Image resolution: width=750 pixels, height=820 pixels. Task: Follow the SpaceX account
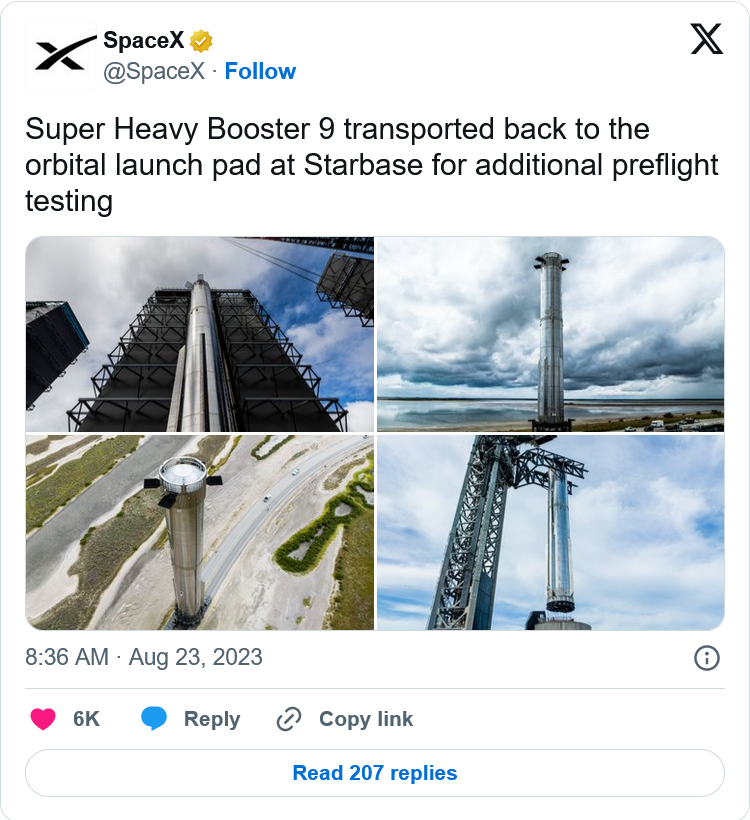(x=260, y=71)
